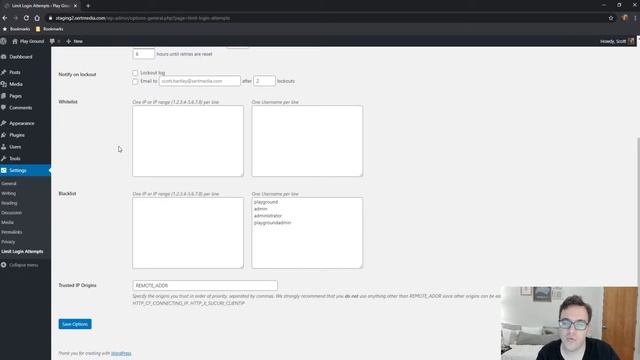Viewport: 640px width, 360px height.
Task: Select 'playground' in the Blacklist usernames
Action: tap(266, 202)
